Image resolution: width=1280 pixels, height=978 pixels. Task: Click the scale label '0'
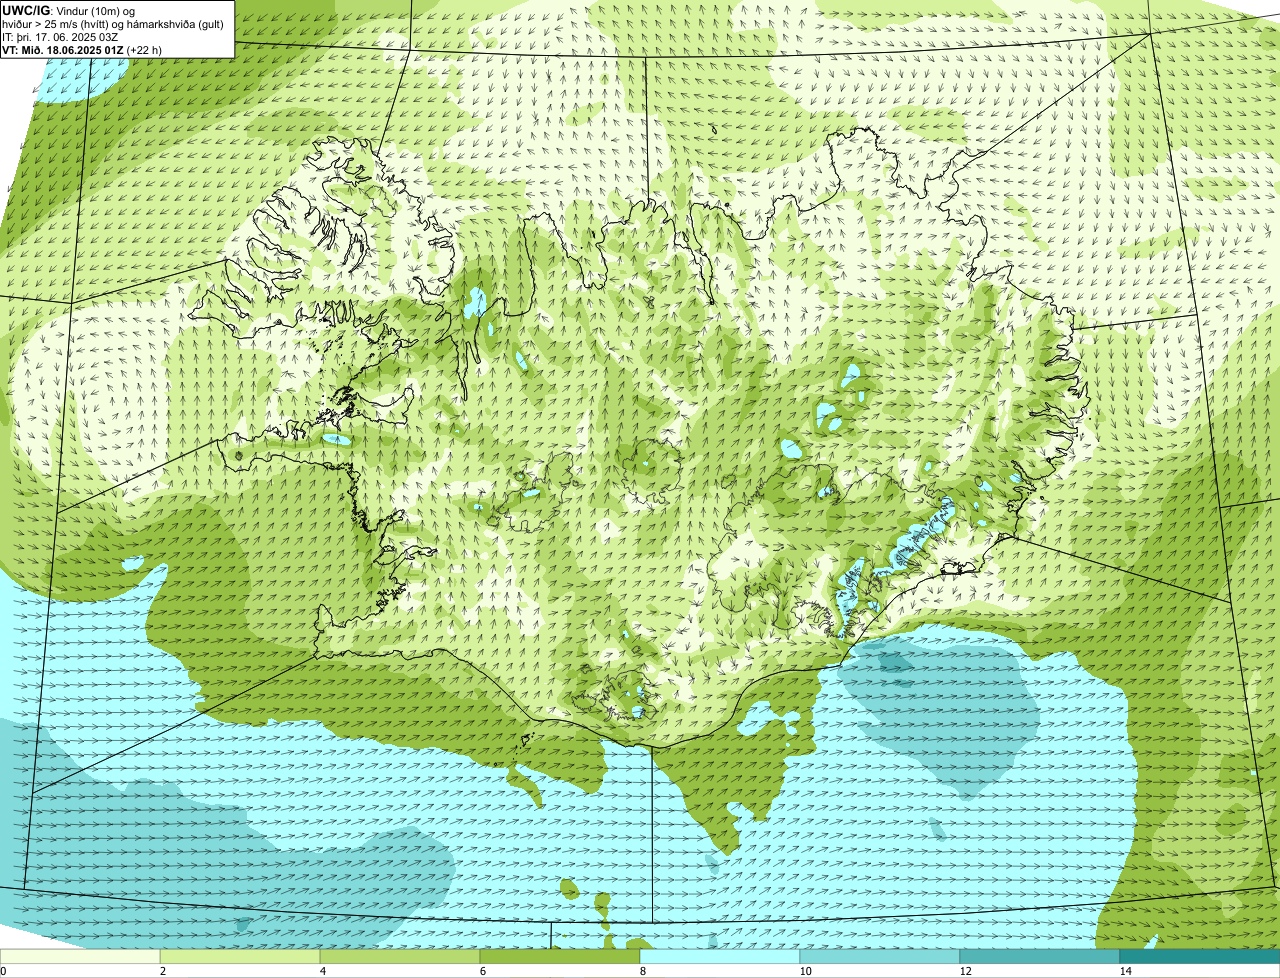click(3, 971)
